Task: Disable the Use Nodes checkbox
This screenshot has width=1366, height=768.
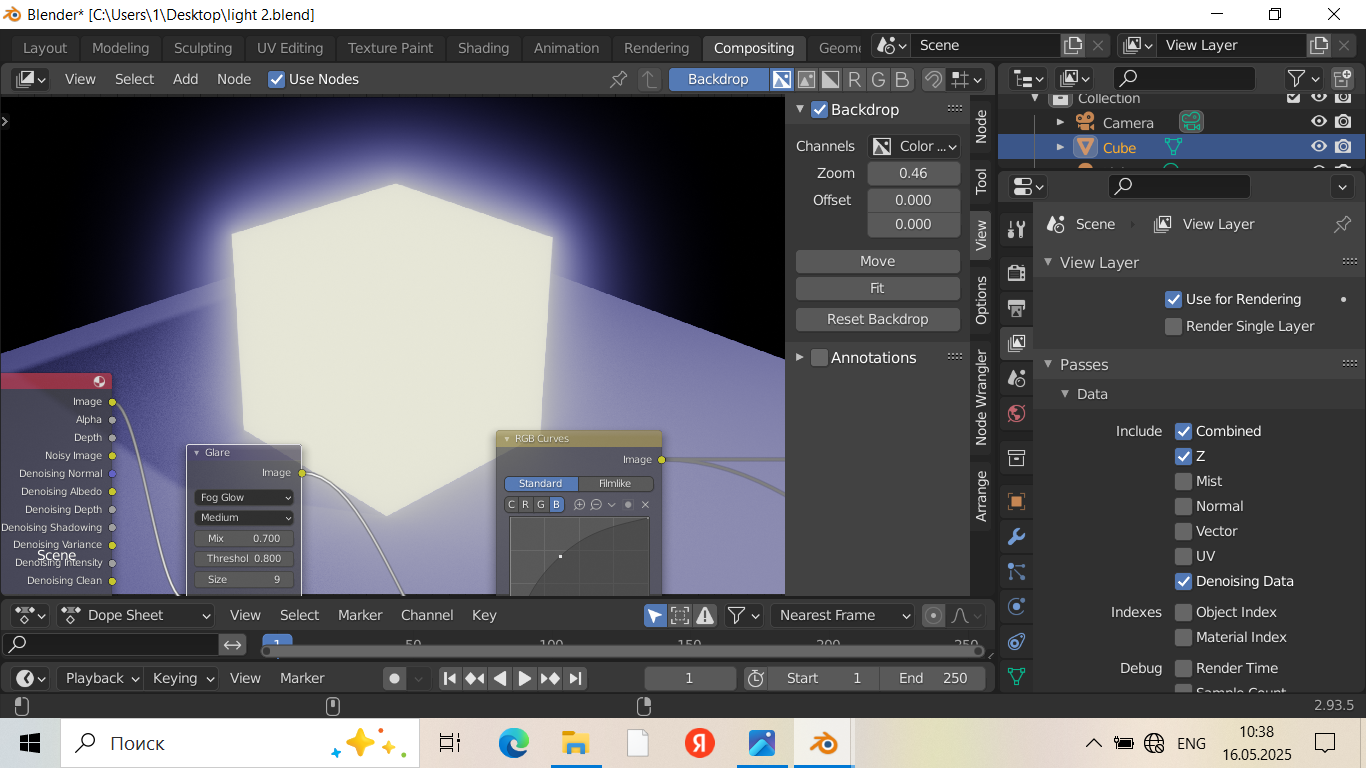Action: point(277,79)
